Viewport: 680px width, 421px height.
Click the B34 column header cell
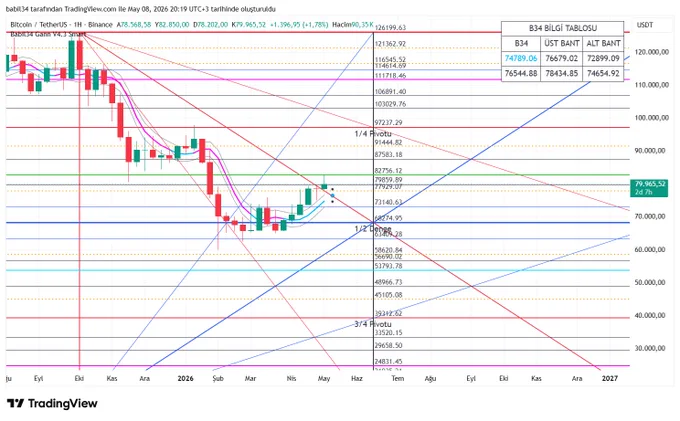coord(521,43)
